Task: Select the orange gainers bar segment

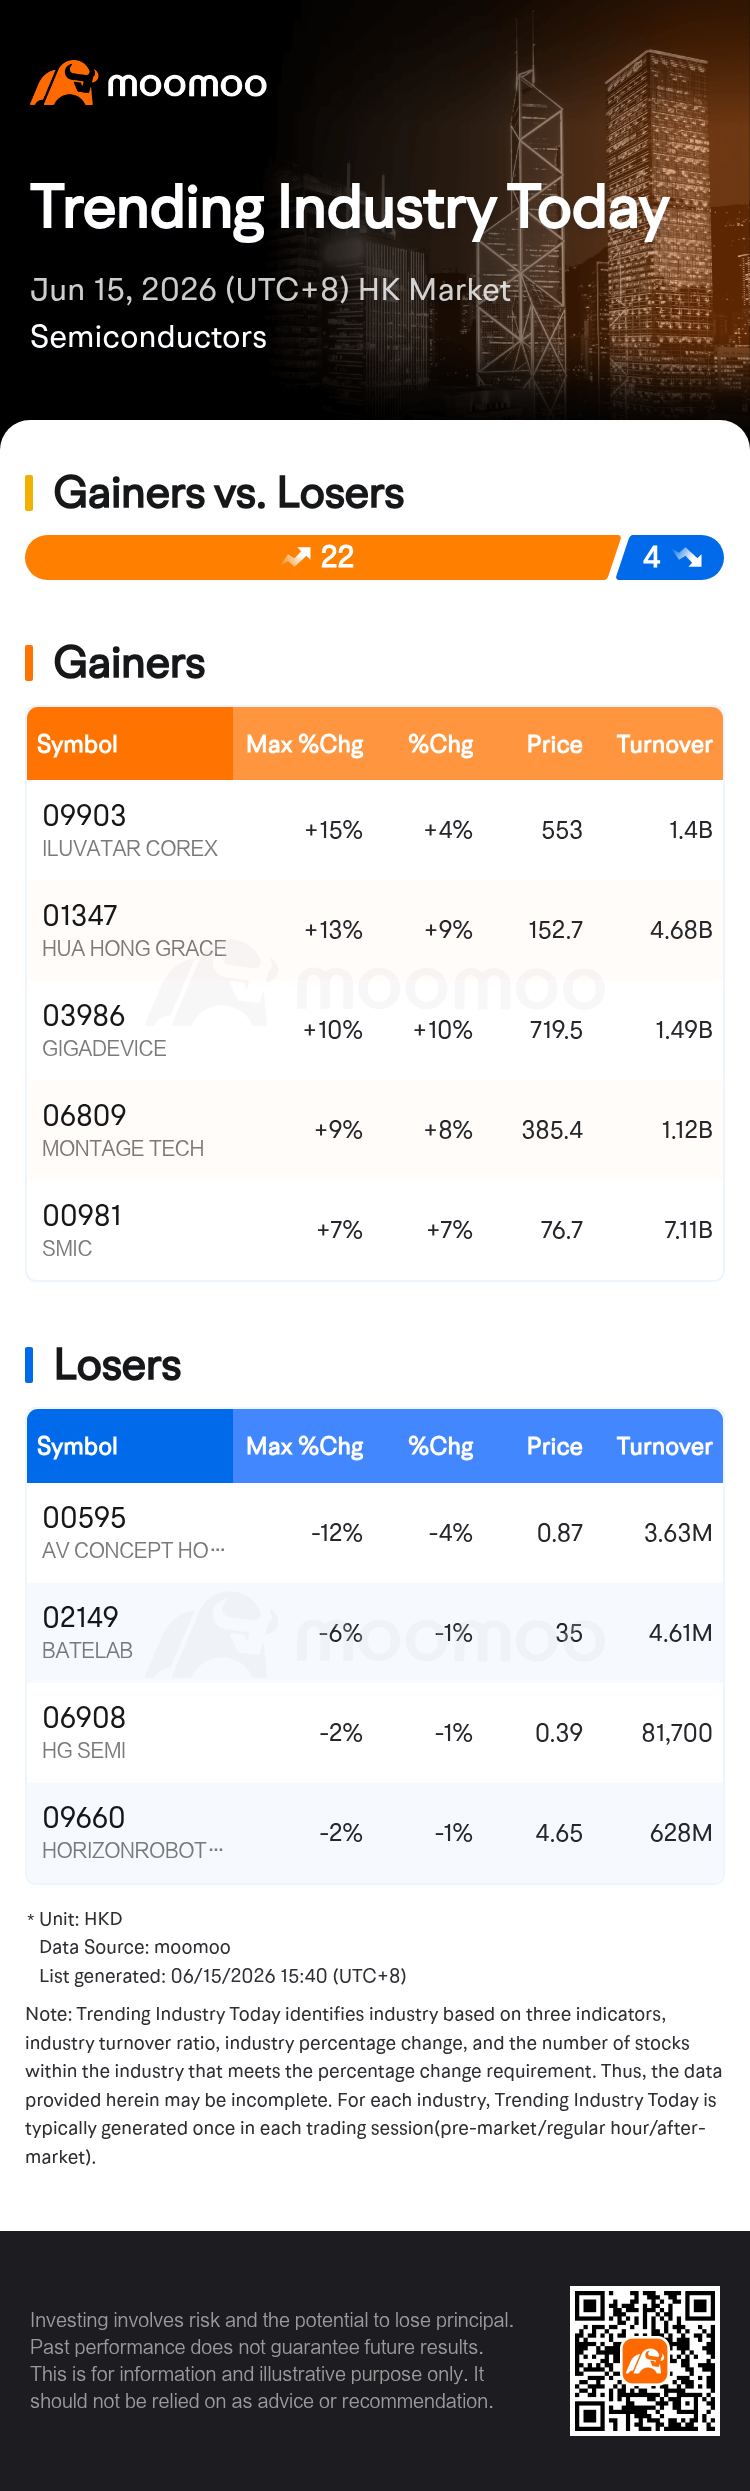Action: click(x=322, y=557)
